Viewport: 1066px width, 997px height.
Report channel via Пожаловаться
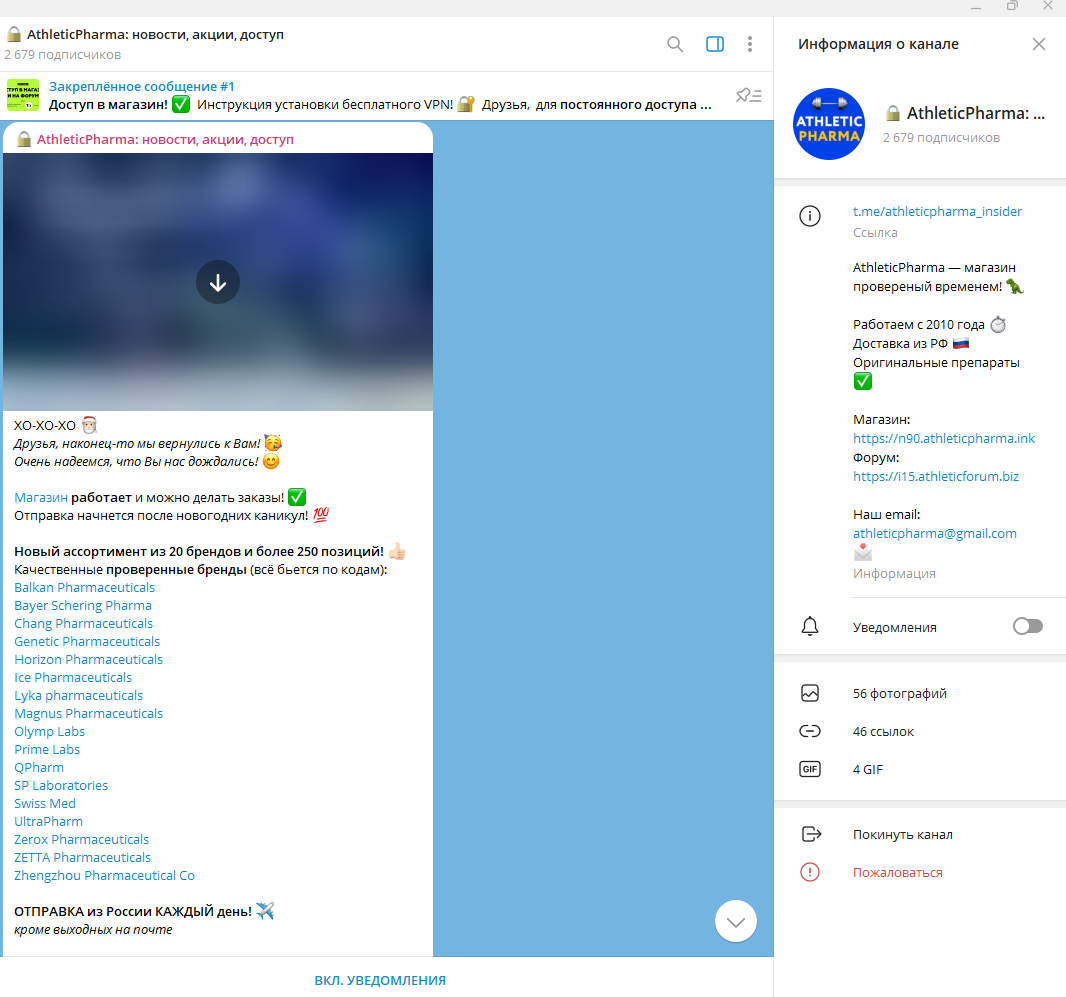(x=897, y=872)
